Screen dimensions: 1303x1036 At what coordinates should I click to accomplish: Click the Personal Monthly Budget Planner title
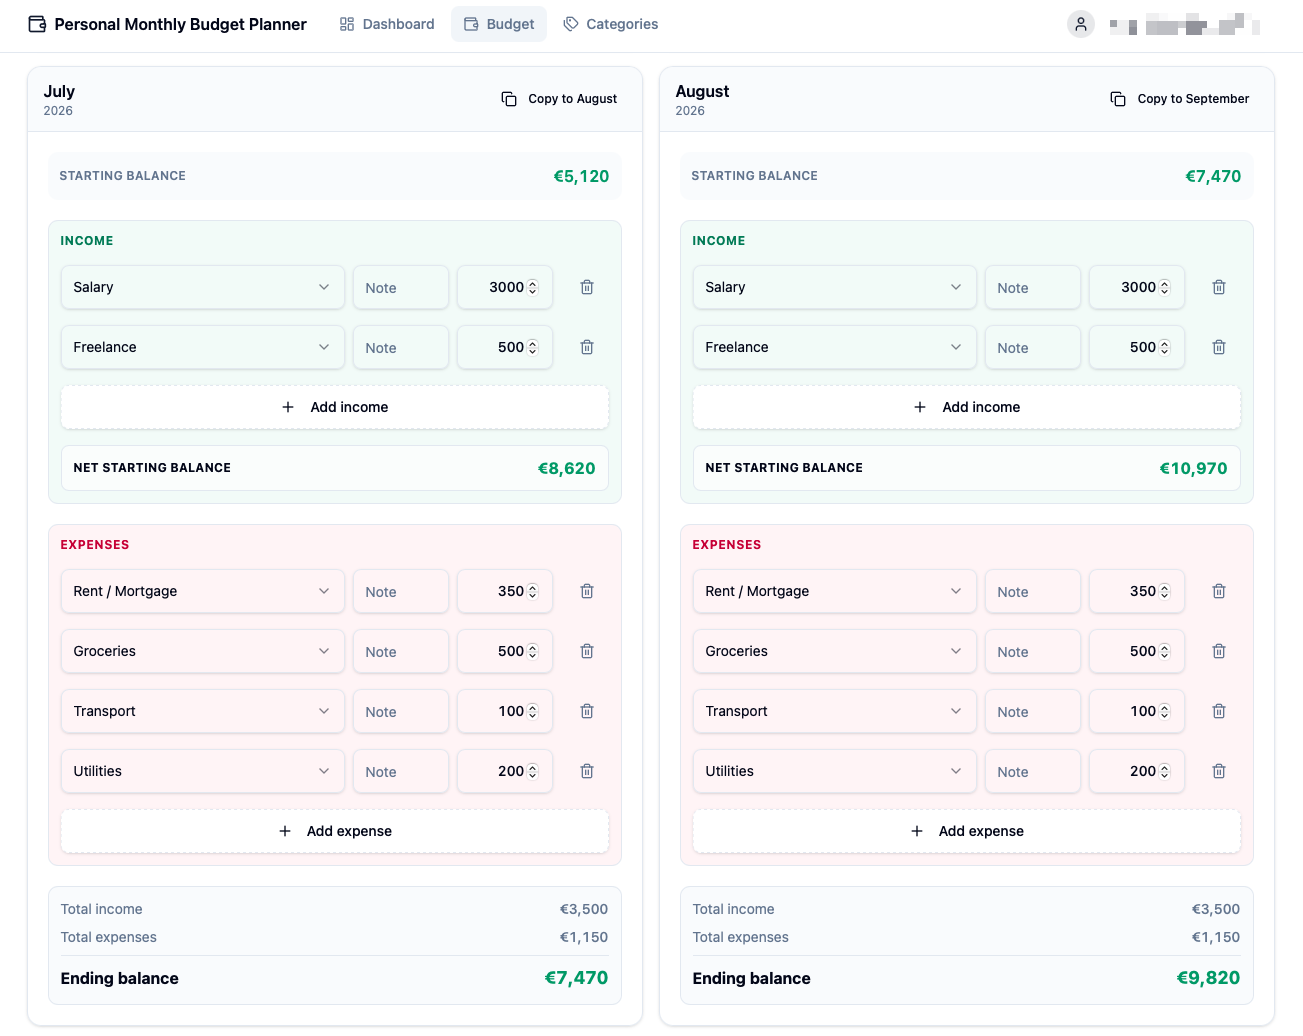tap(180, 24)
